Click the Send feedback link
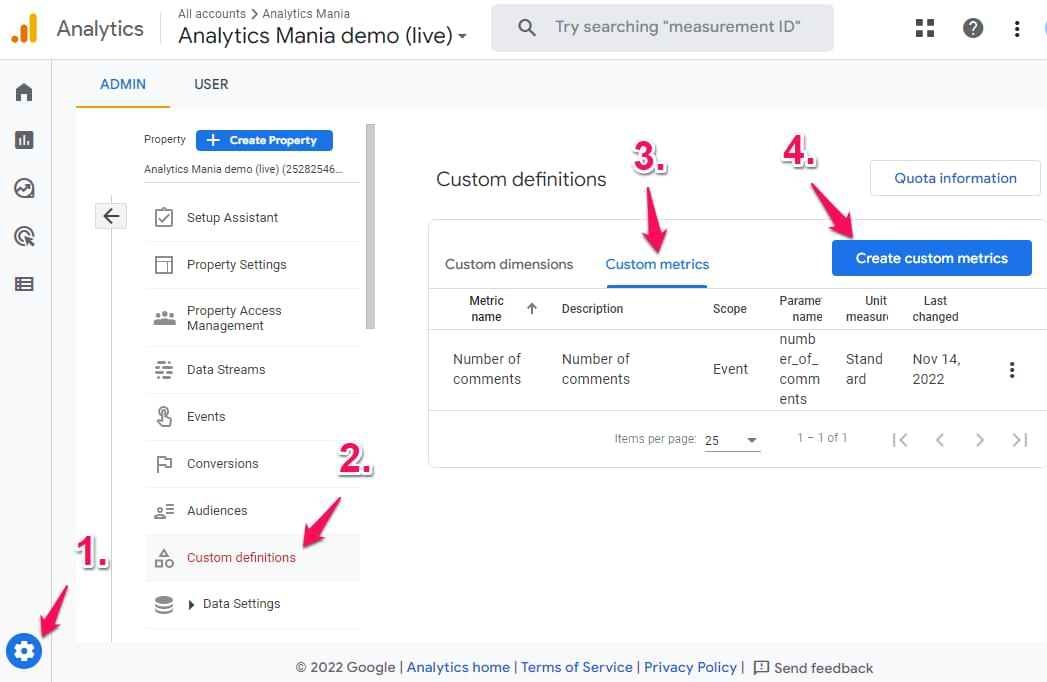 click(x=823, y=668)
